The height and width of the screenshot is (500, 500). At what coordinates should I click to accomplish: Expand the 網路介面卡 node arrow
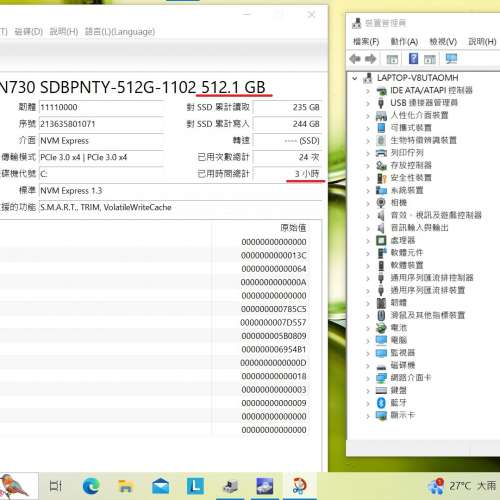(x=368, y=378)
